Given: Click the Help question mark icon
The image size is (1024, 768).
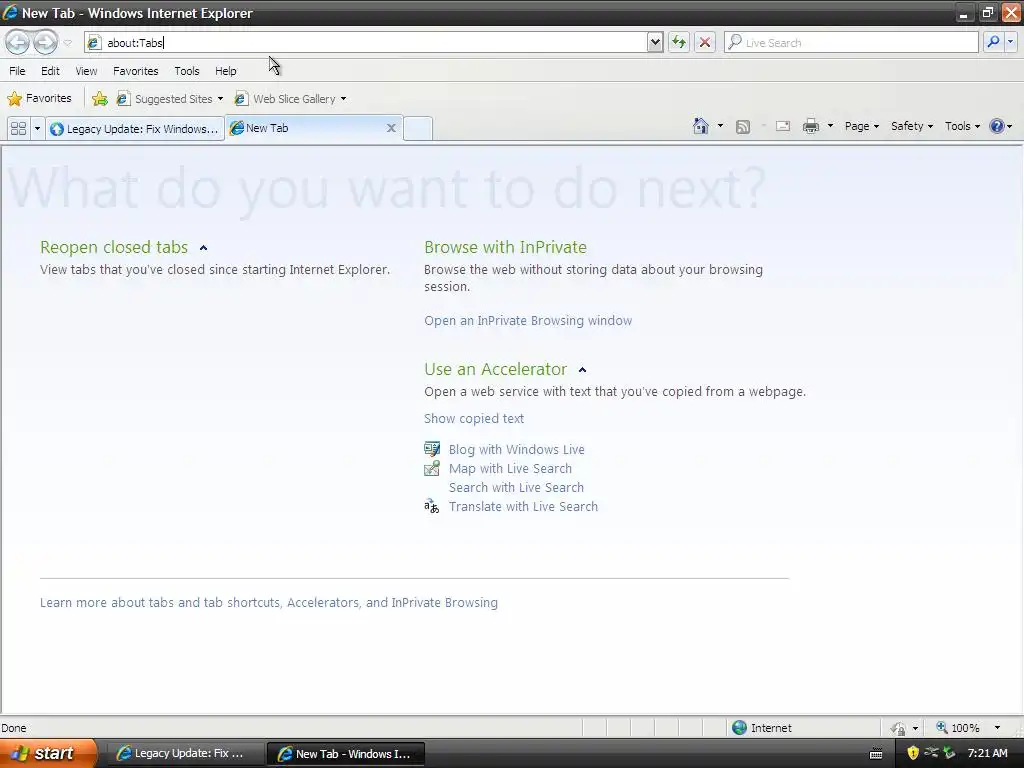Looking at the screenshot, I should pyautogui.click(x=997, y=126).
